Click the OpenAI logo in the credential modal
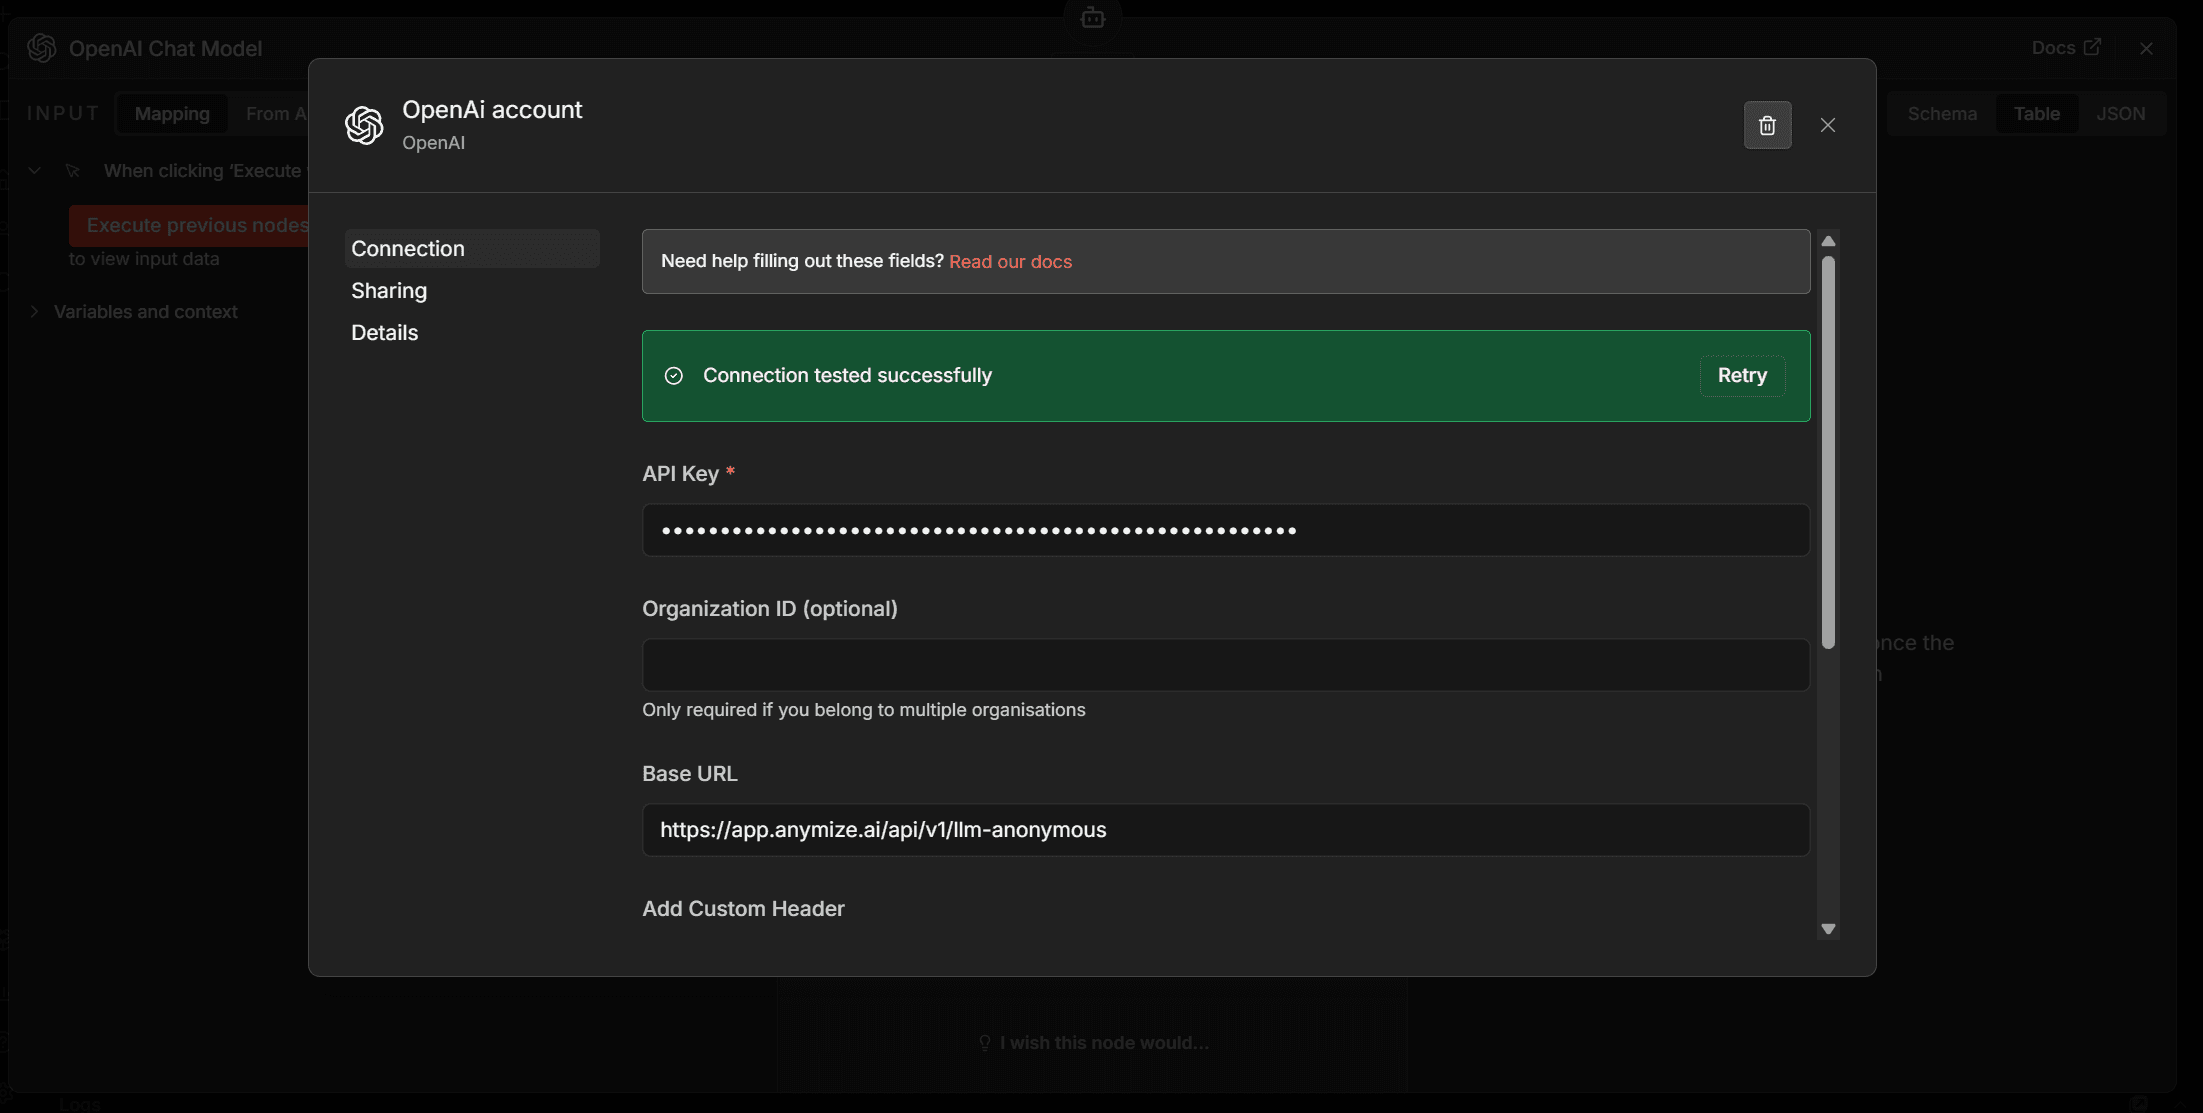 pos(364,124)
